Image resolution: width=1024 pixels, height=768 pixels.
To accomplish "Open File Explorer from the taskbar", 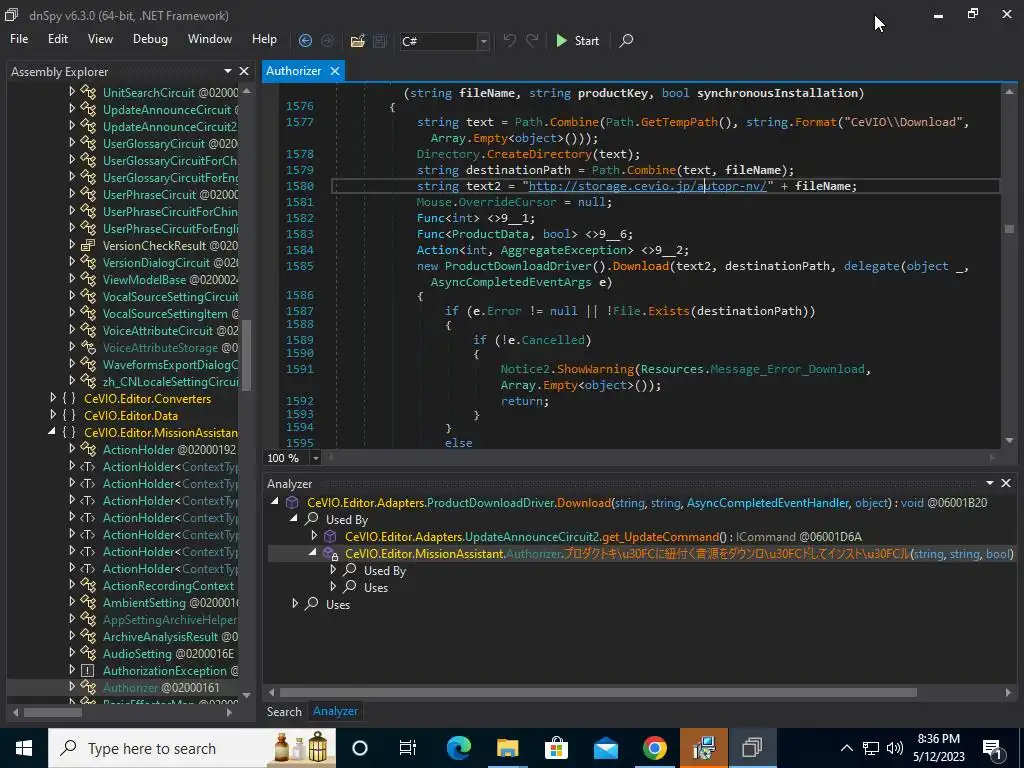I will [507, 748].
